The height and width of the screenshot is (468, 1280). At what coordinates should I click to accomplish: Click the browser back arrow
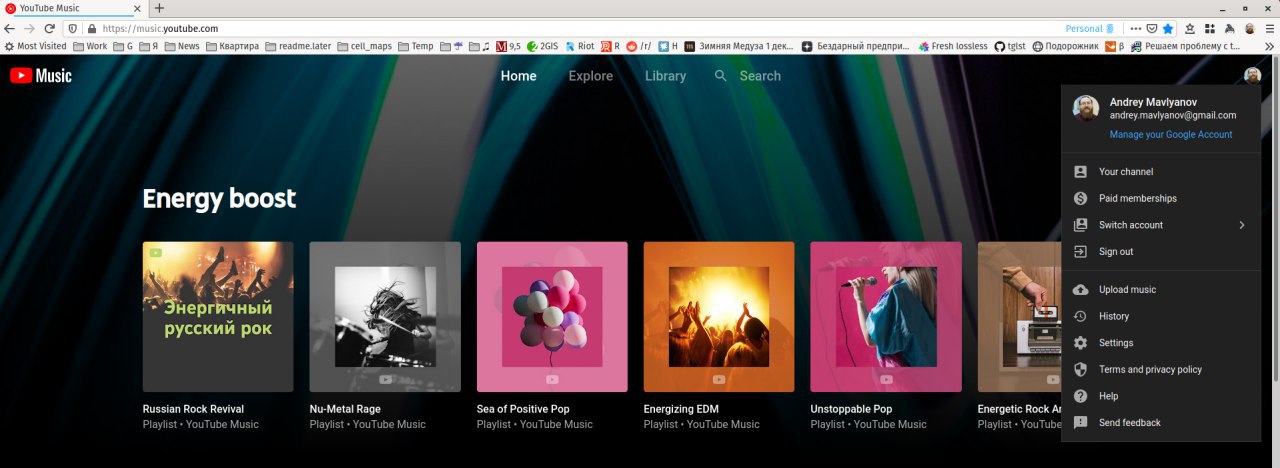[11, 29]
